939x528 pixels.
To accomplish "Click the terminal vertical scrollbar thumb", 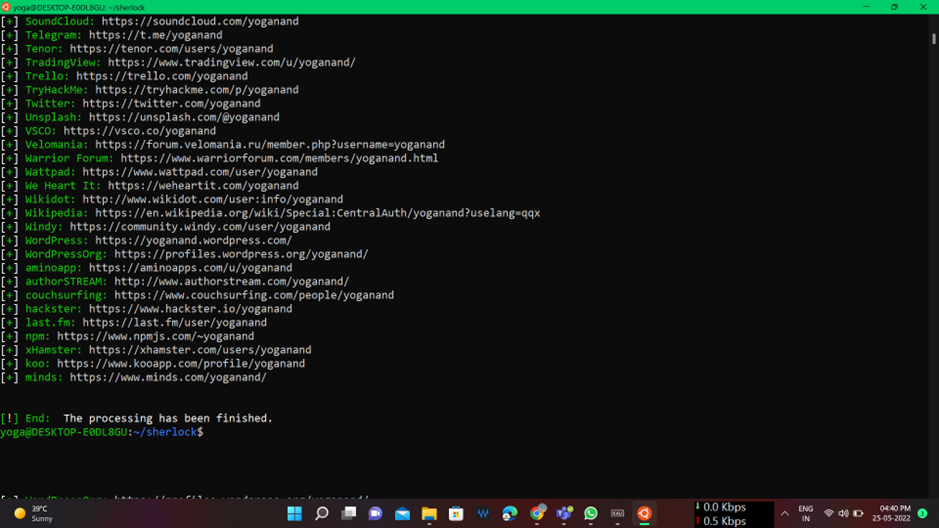I will tap(934, 38).
